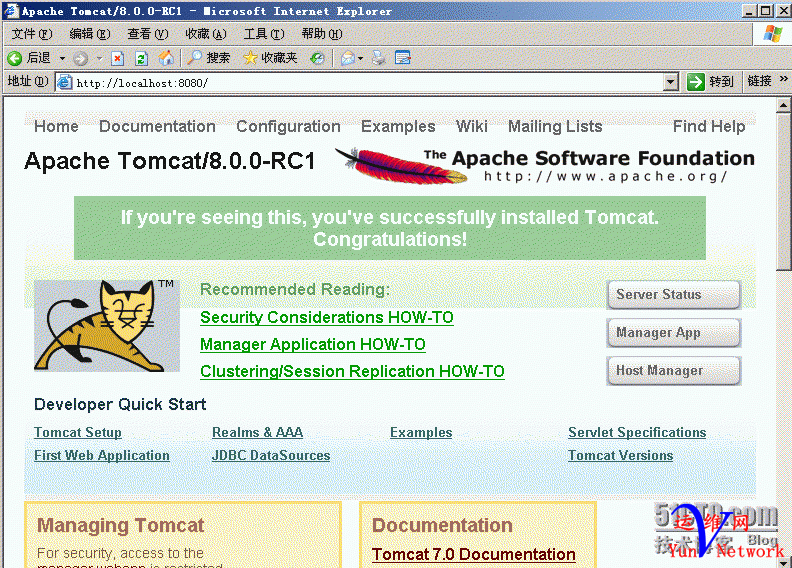Expand the Links toolbar chevron

(x=783, y=79)
